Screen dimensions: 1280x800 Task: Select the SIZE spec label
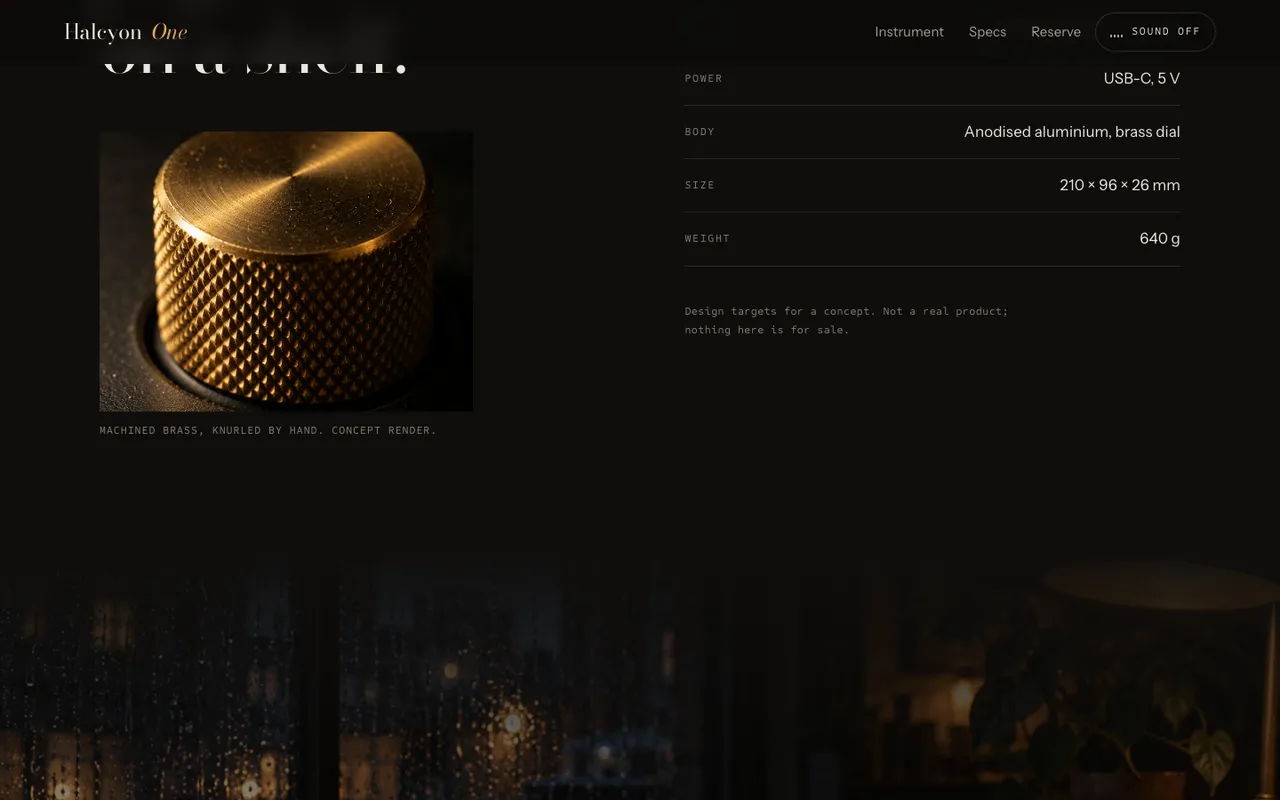[699, 185]
